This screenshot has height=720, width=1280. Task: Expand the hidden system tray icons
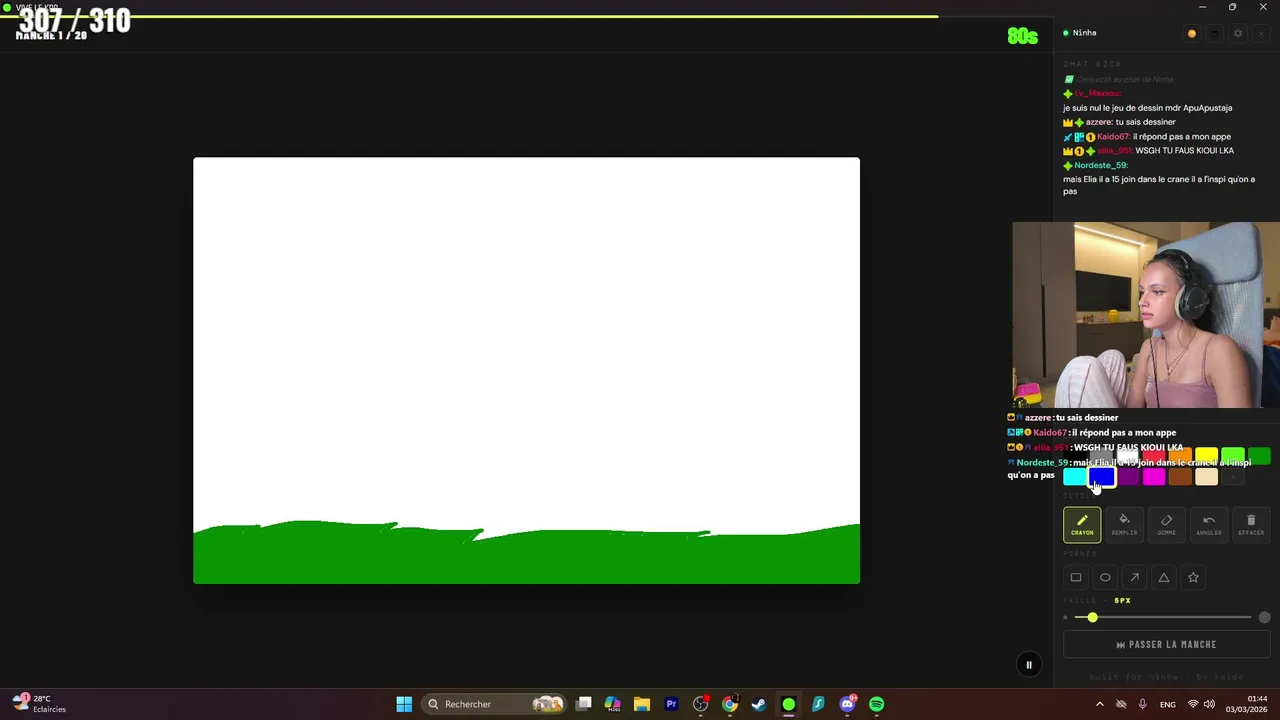1100,704
